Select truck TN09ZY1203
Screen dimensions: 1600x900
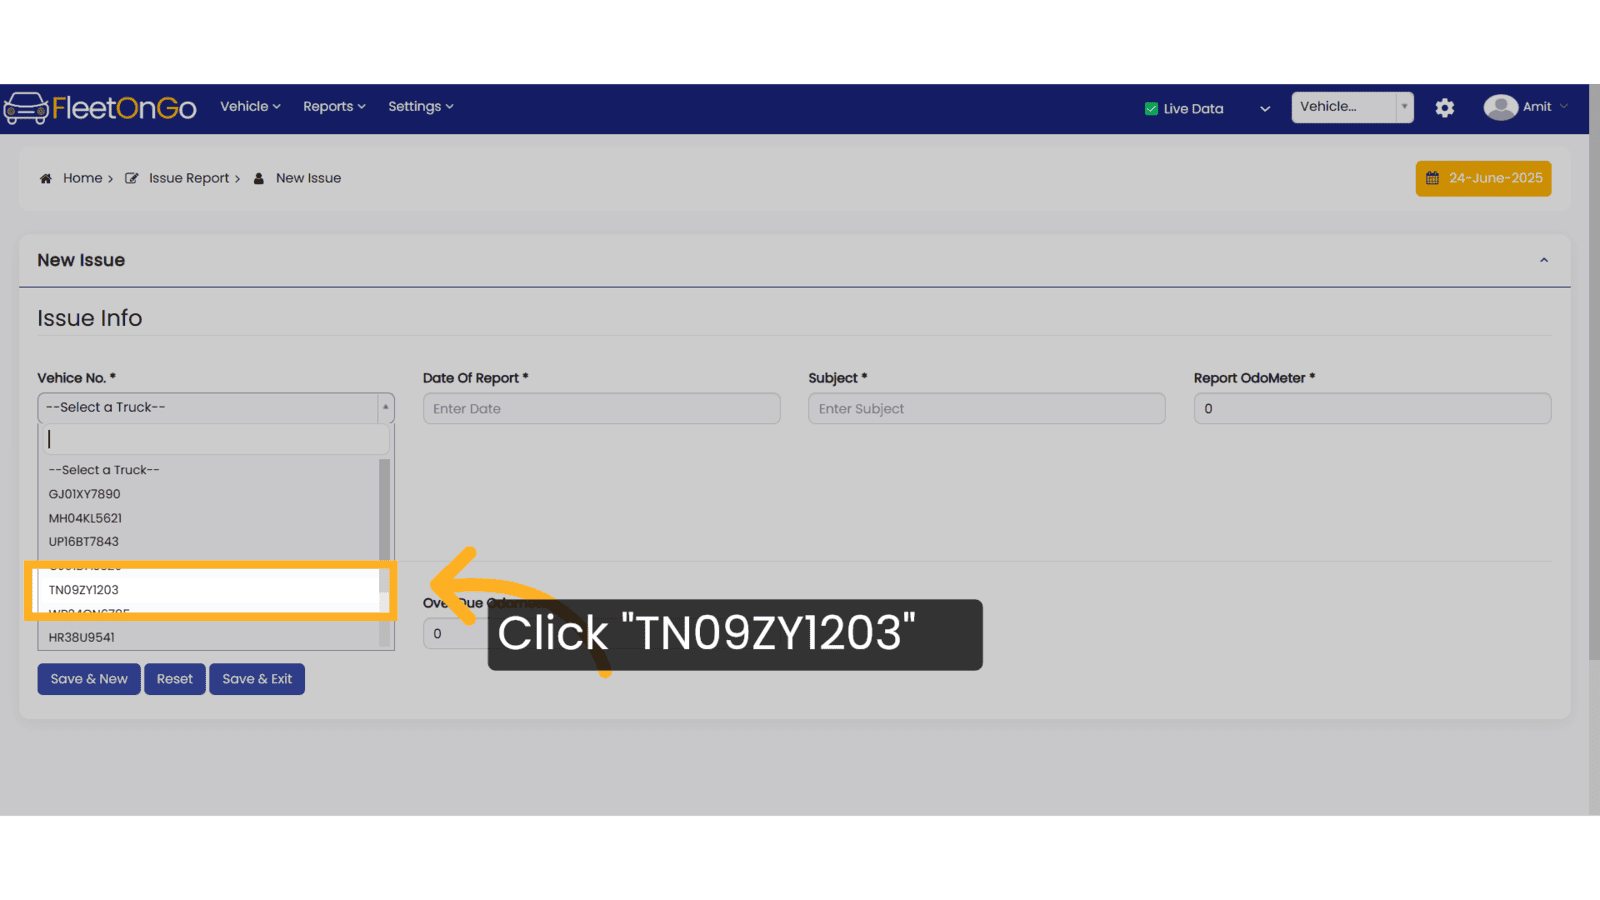209,590
